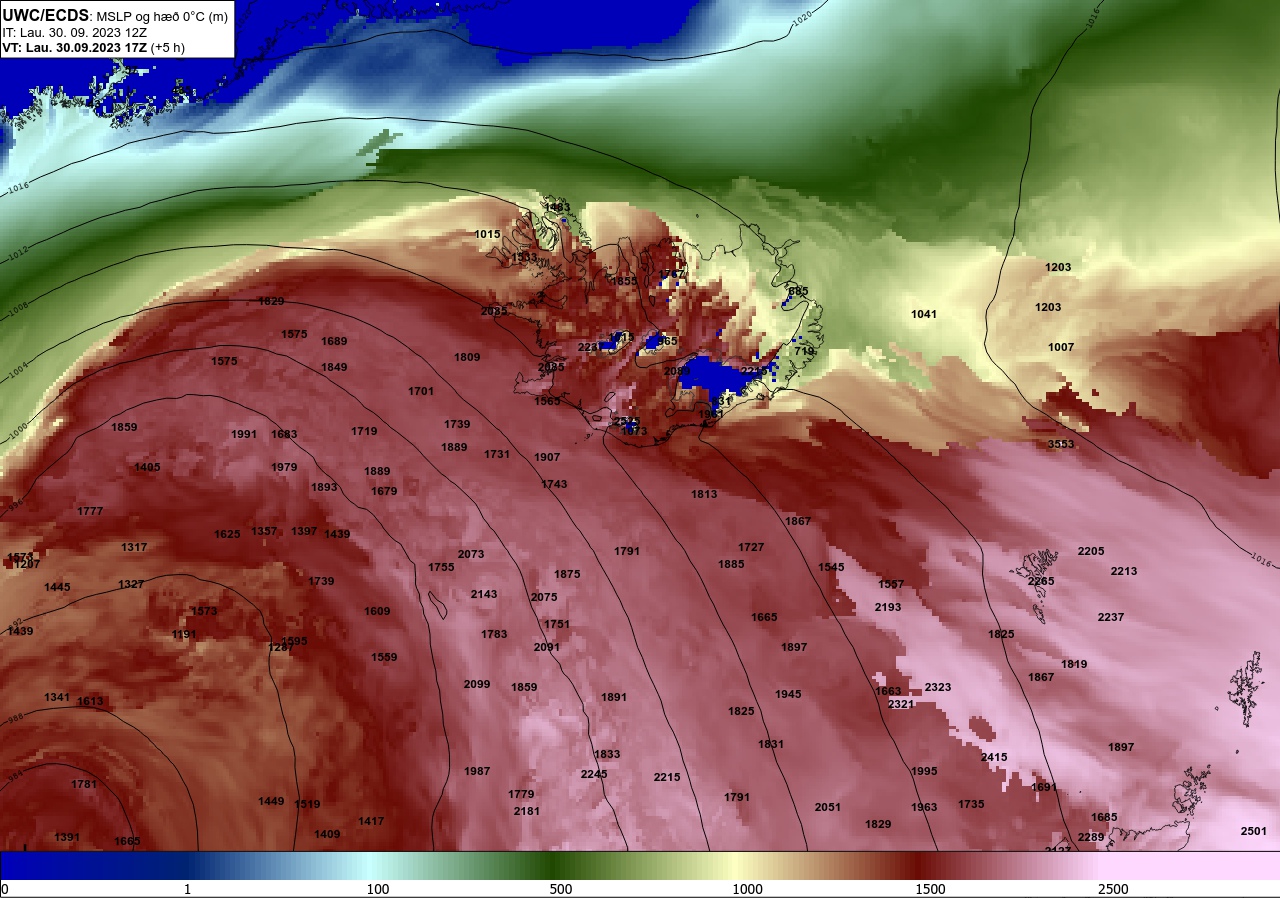
Task: Click the map value "1813"
Action: pos(704,494)
